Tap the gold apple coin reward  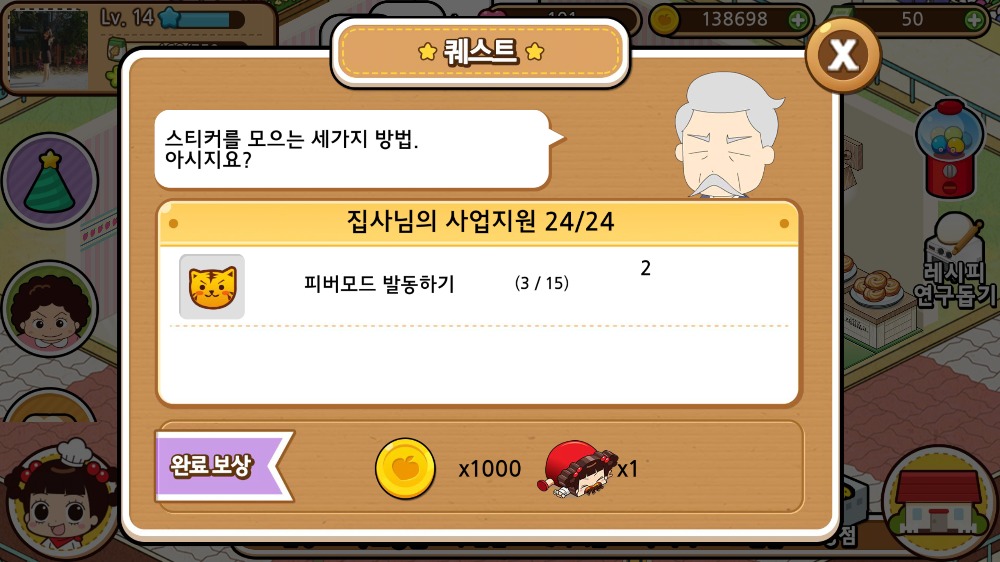click(x=405, y=469)
